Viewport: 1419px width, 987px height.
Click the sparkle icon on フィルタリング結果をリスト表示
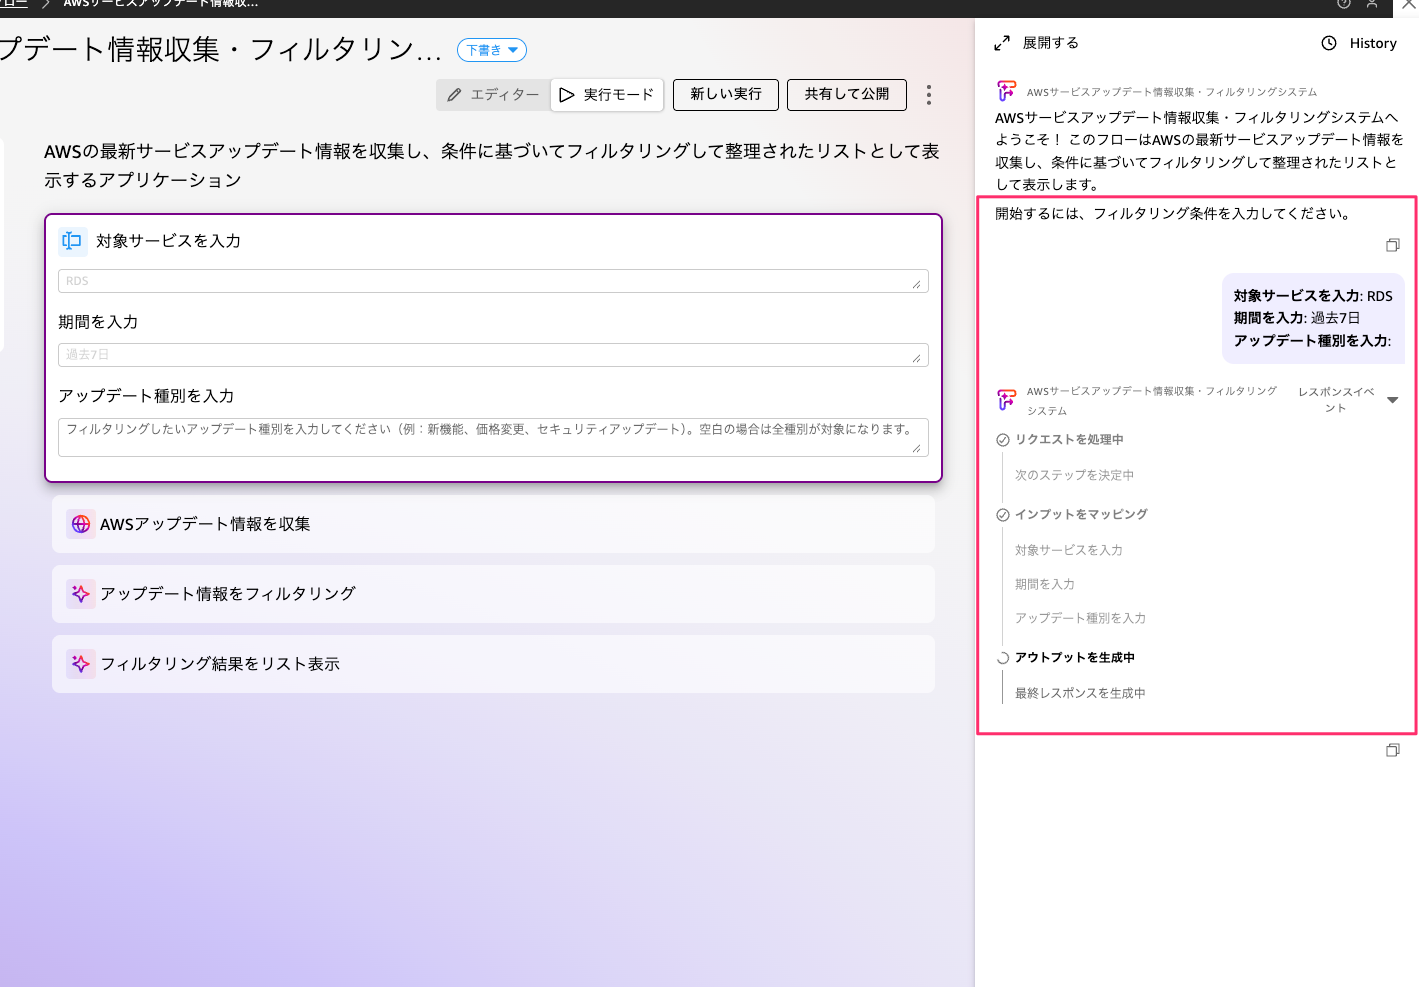(x=81, y=664)
